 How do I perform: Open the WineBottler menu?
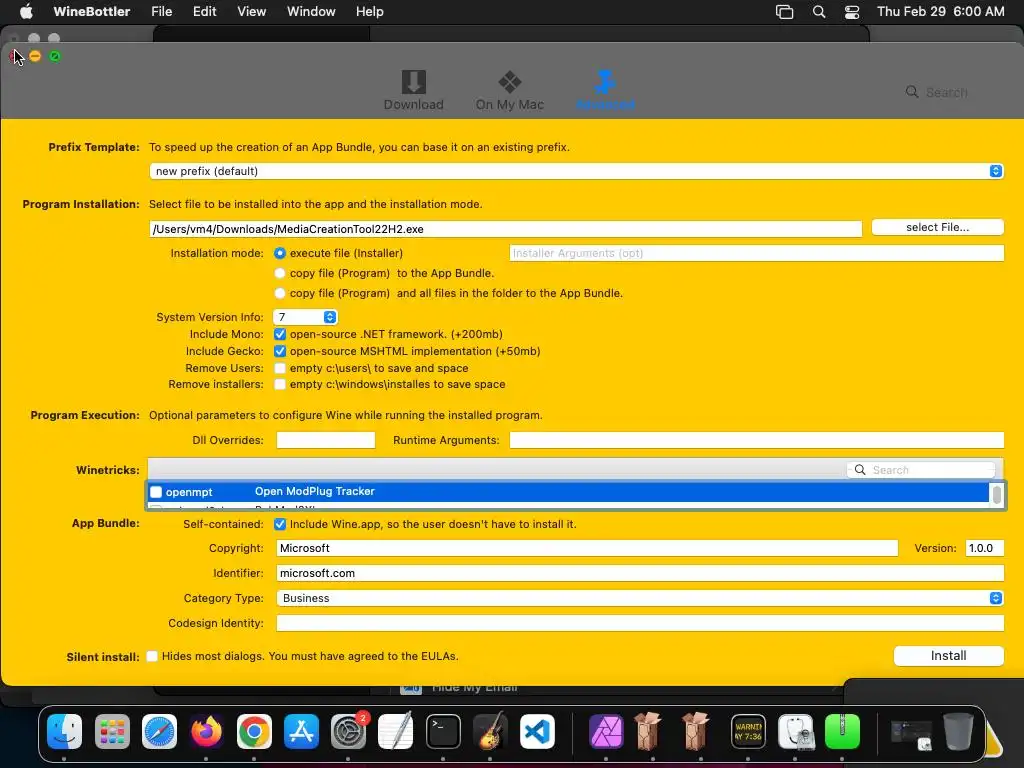(91, 11)
